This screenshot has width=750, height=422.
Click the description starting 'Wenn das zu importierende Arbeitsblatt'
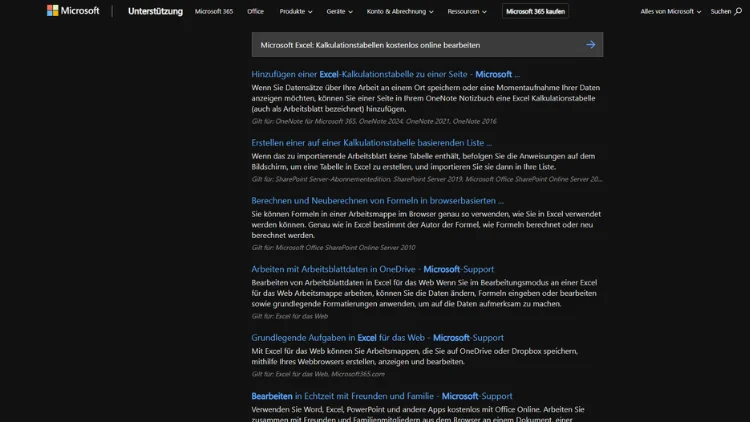click(423, 161)
